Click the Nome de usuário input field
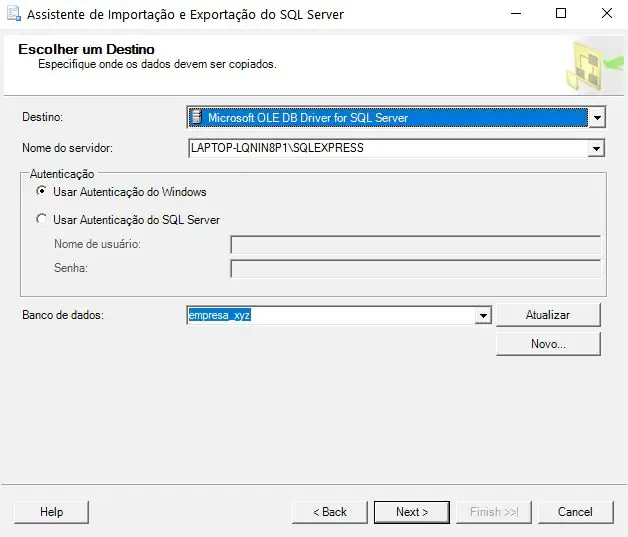This screenshot has height=537, width=628. [415, 244]
